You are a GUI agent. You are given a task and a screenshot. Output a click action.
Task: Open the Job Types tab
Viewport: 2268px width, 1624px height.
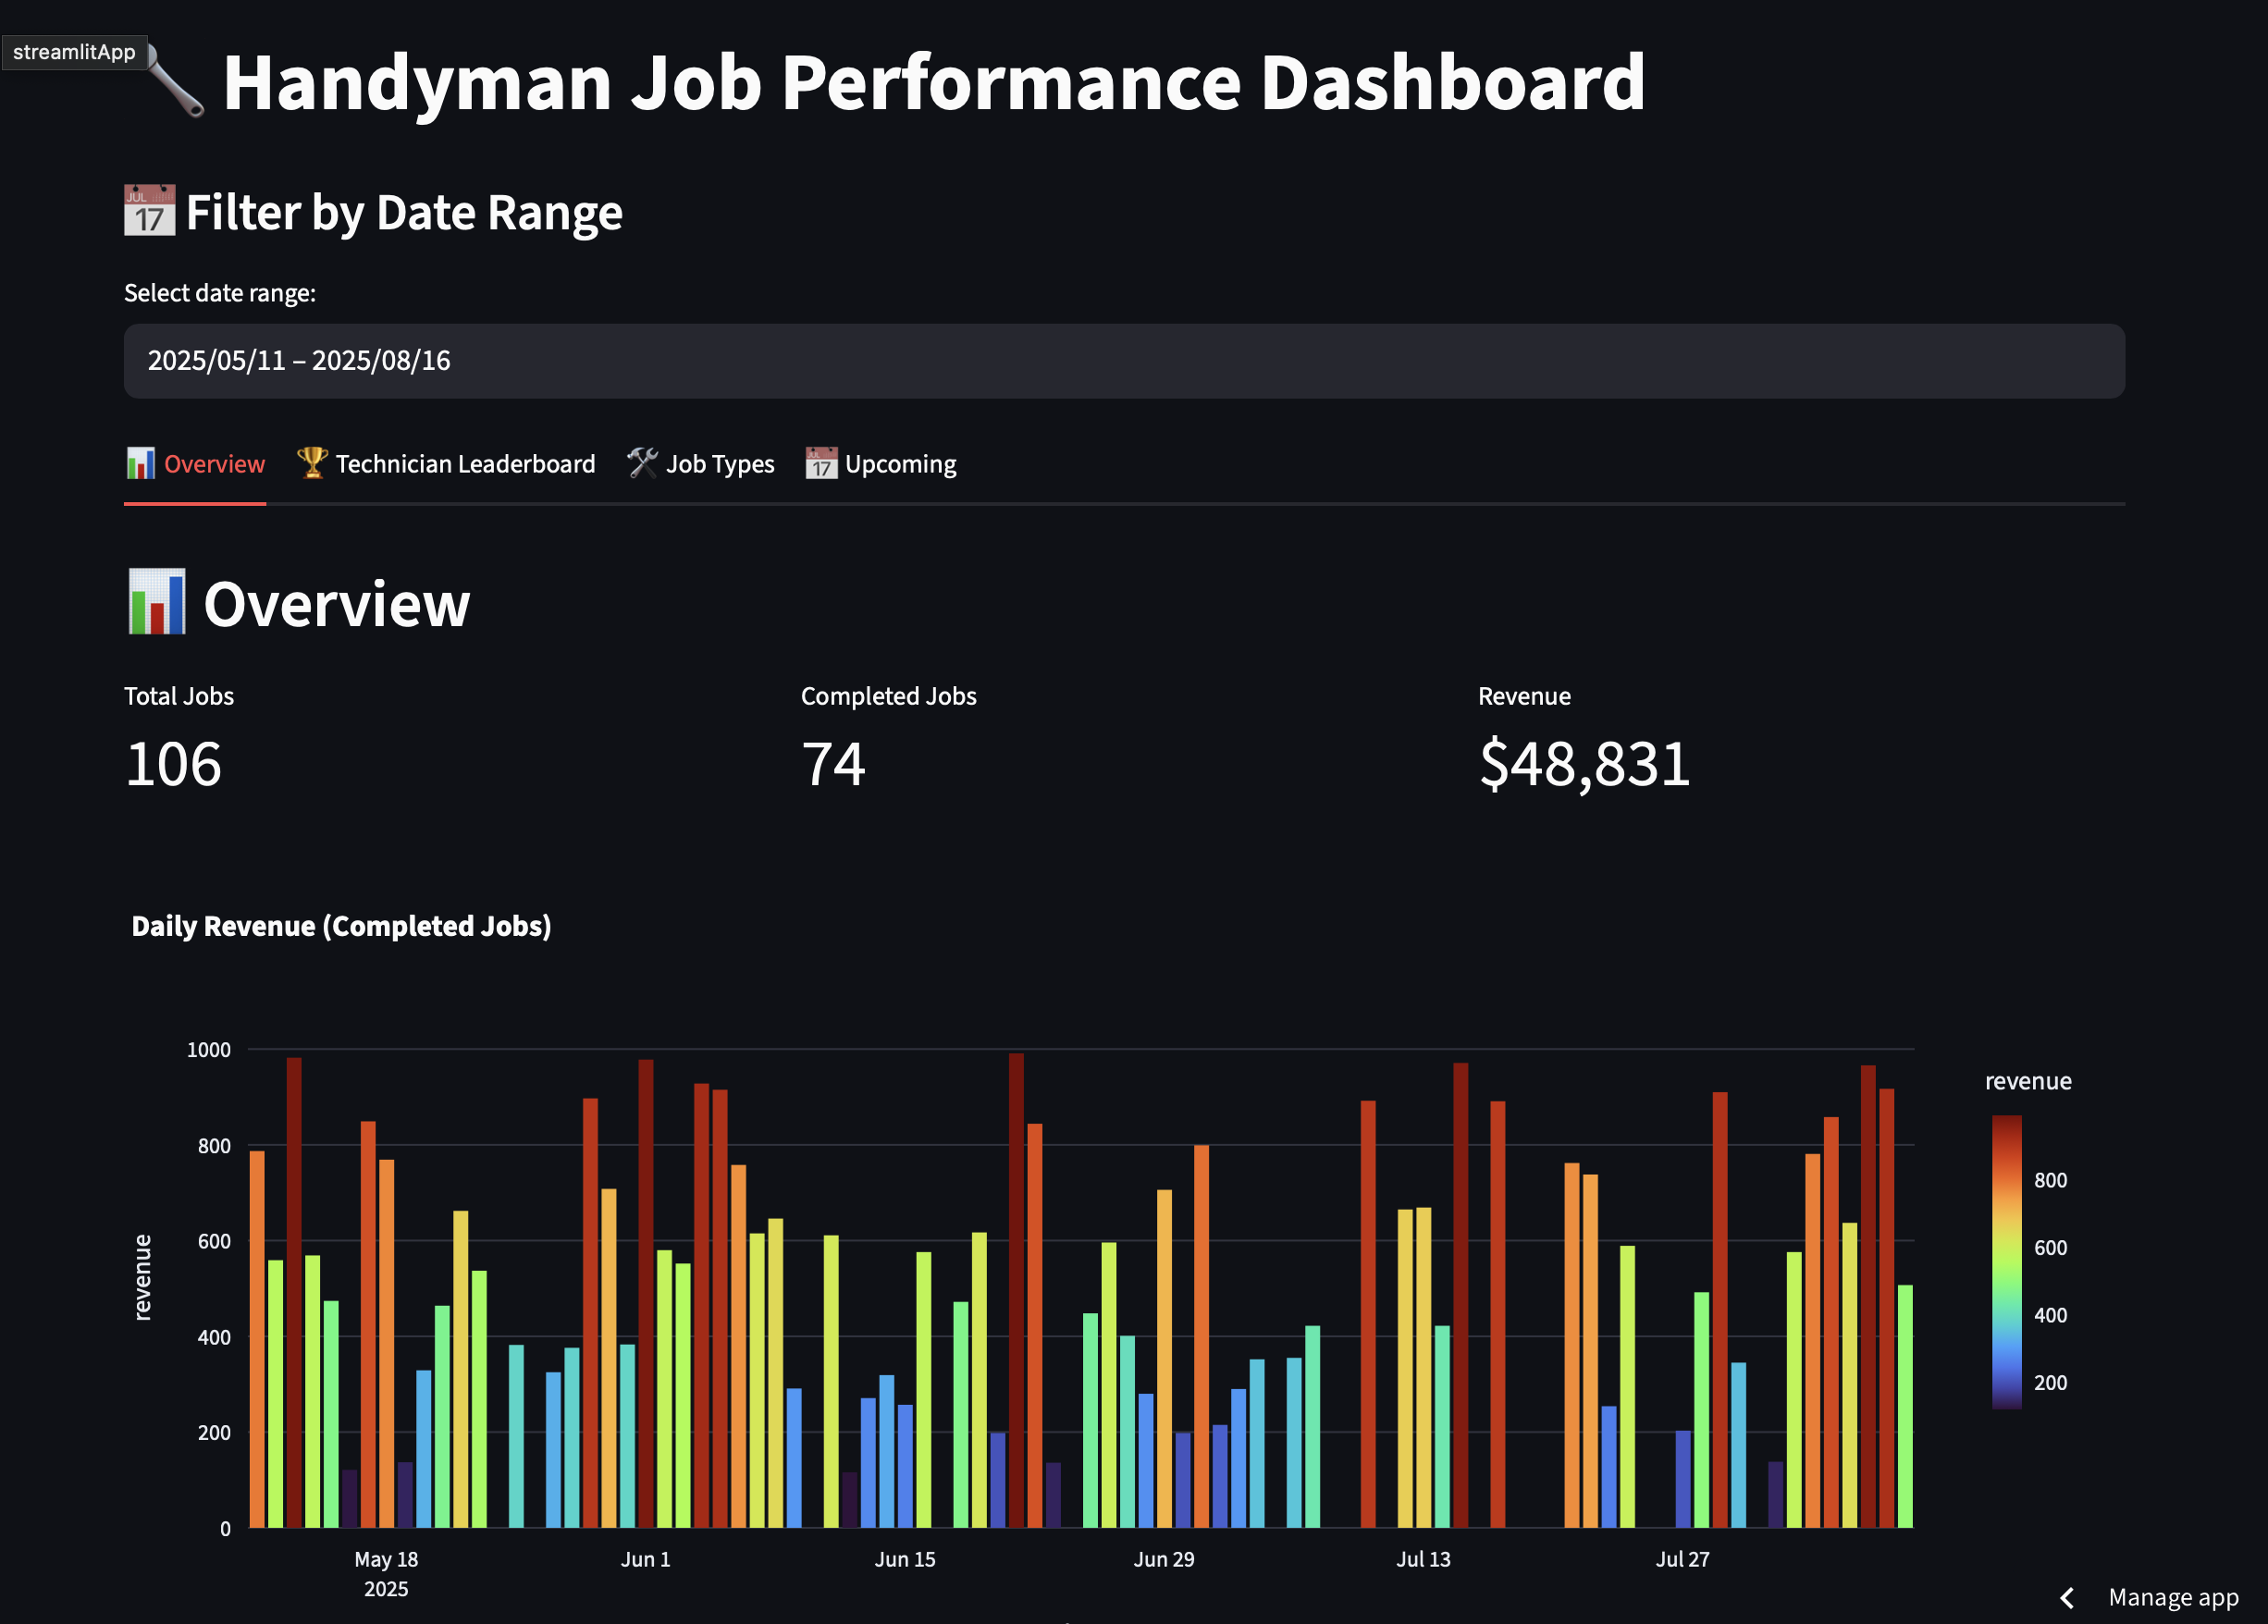(719, 463)
